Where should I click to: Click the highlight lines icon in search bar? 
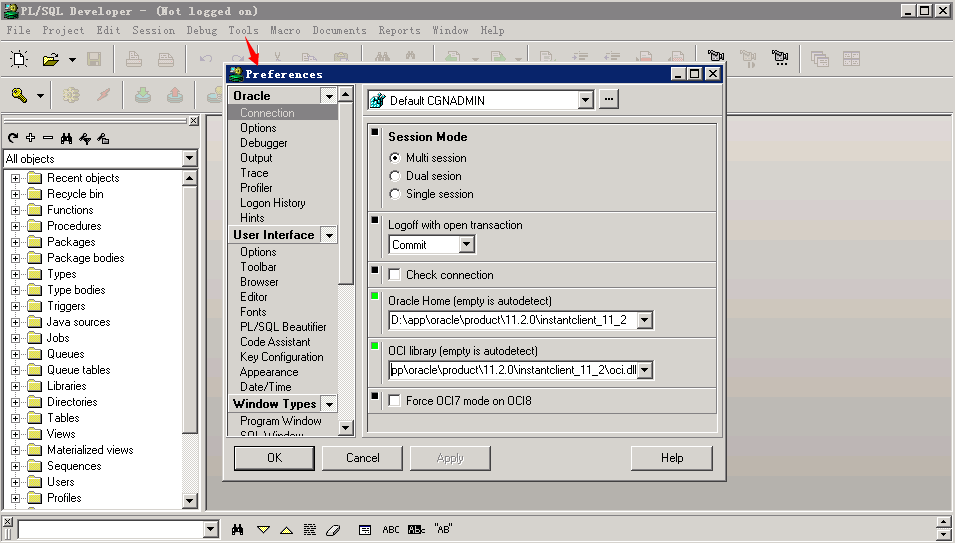point(310,530)
